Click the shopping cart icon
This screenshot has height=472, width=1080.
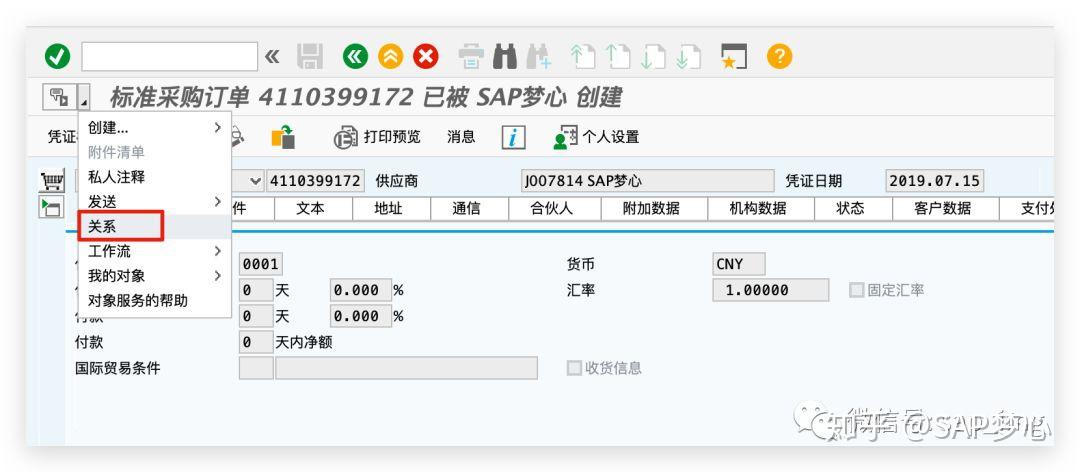pyautogui.click(x=52, y=181)
